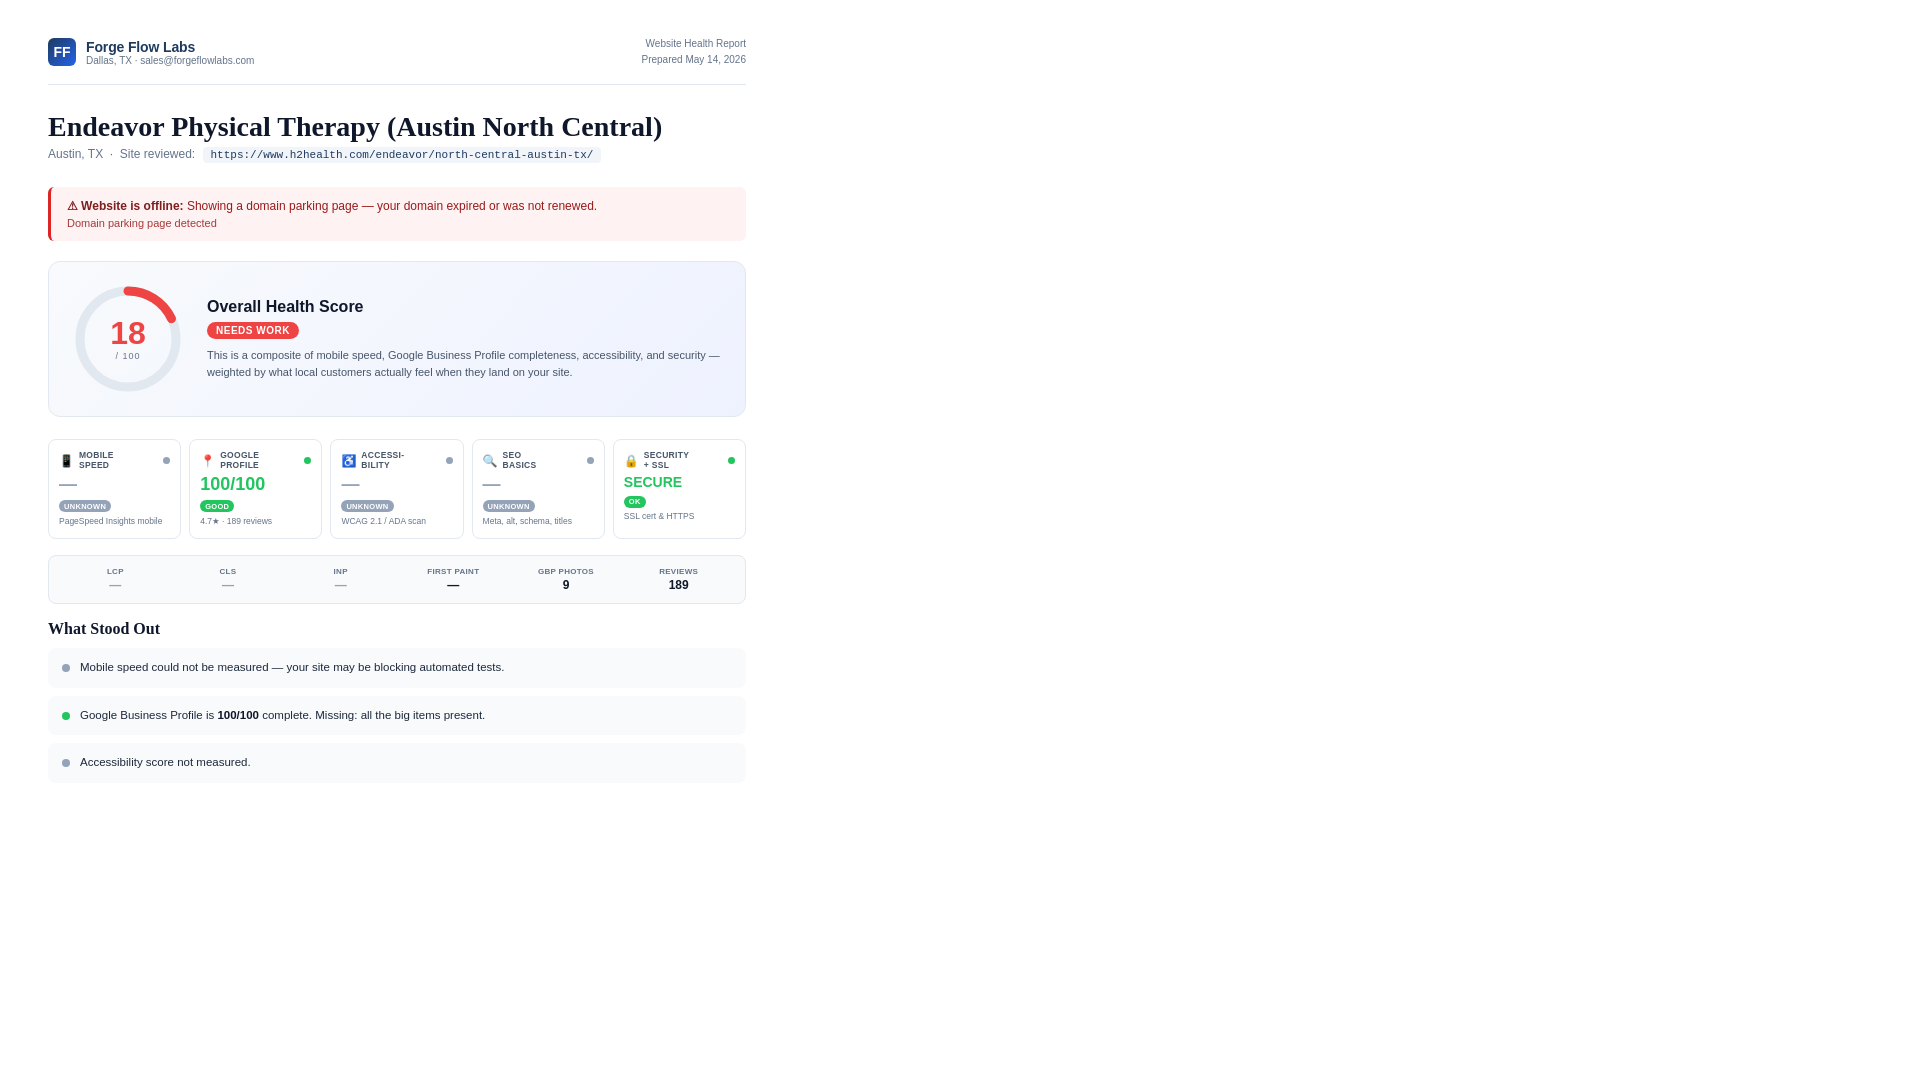Click the Prepared May 14, 2026 date
Screen dimensions: 1920x1080
(693, 60)
